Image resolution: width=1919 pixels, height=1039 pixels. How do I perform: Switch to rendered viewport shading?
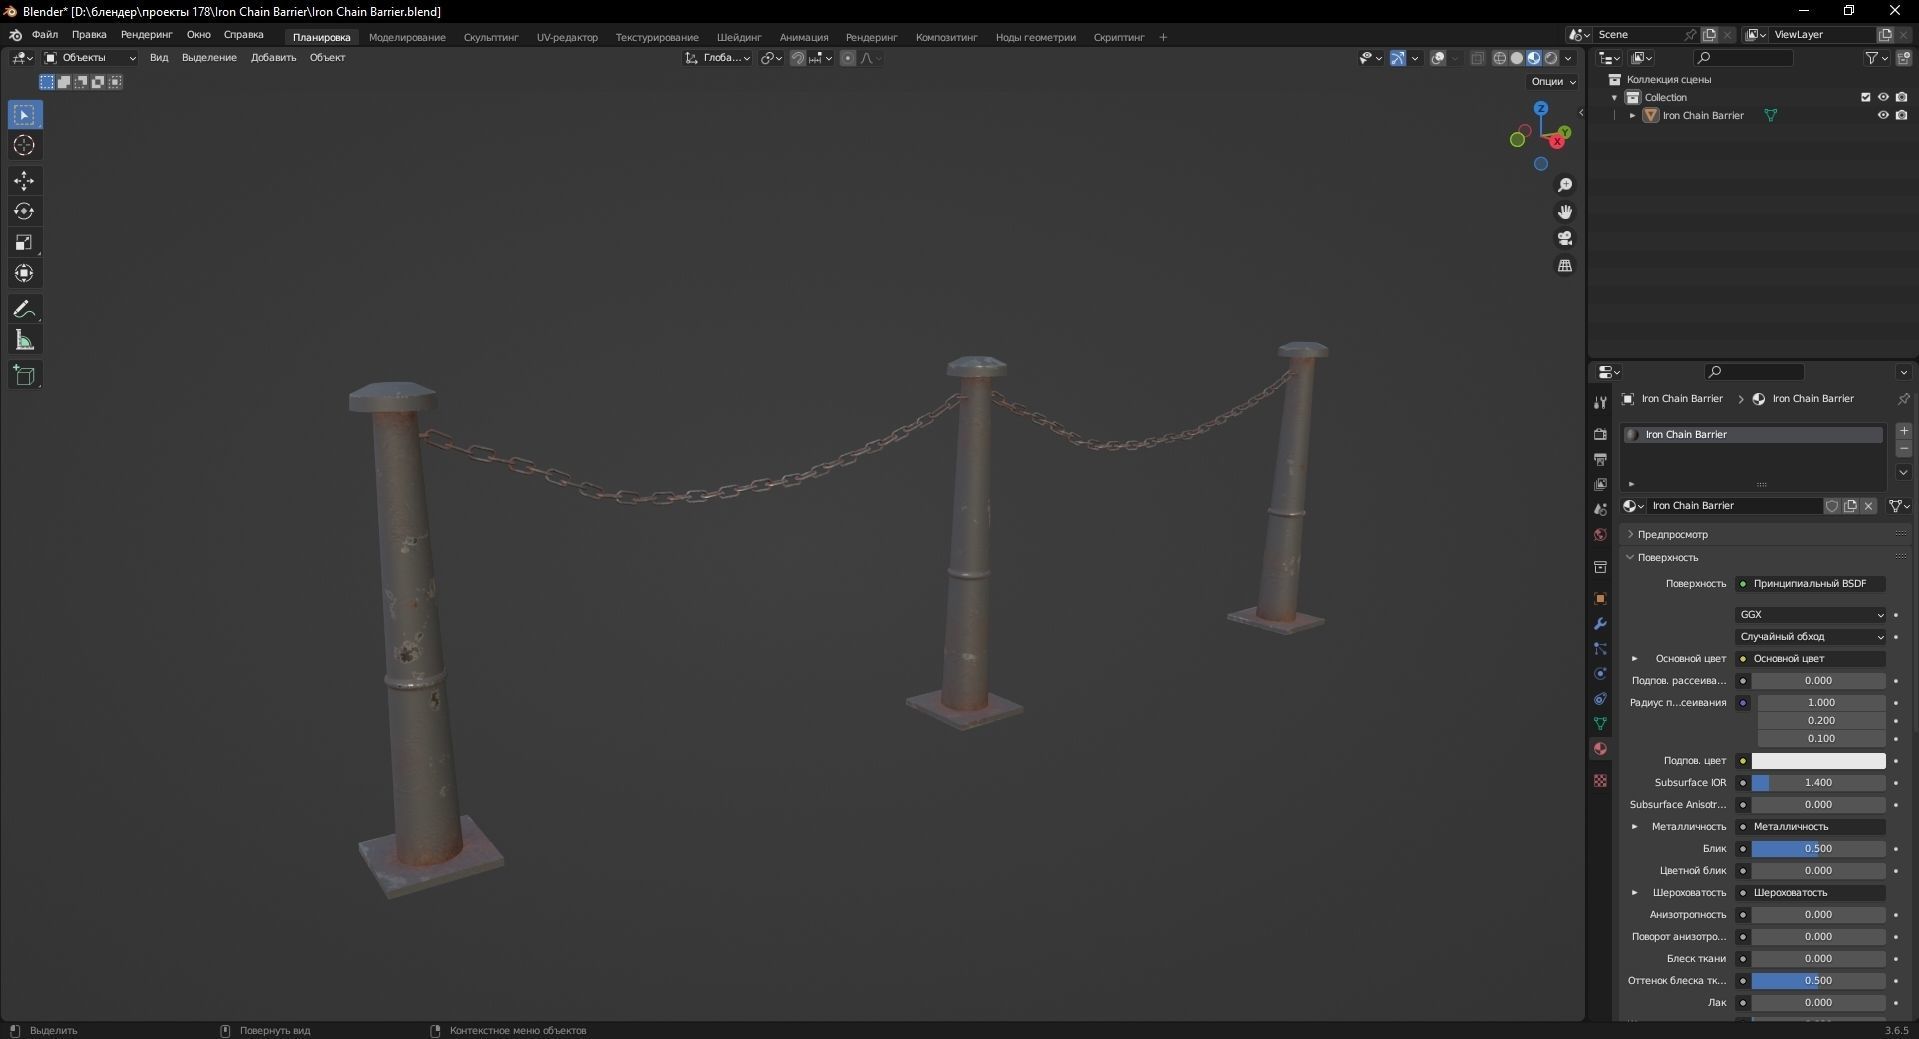pyautogui.click(x=1551, y=58)
